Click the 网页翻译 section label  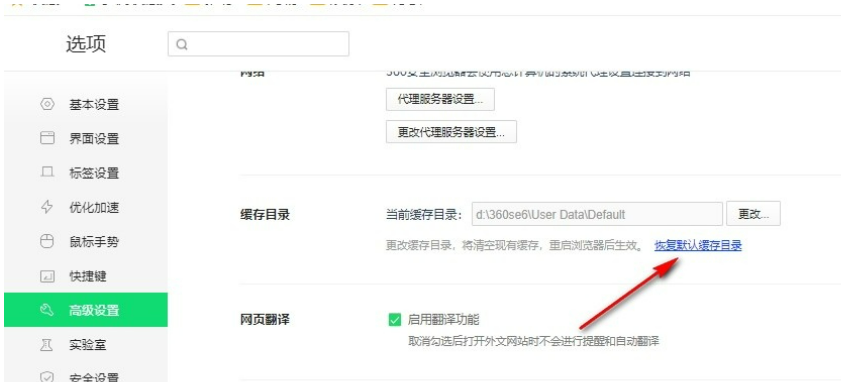pos(264,320)
